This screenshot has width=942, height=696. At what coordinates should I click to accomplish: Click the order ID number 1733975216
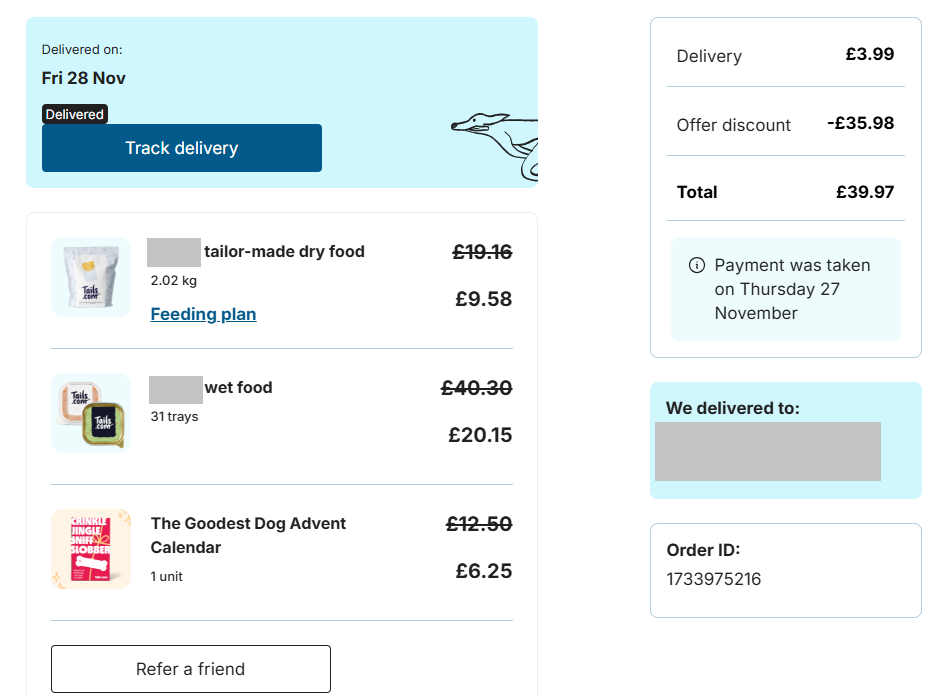[x=713, y=579]
